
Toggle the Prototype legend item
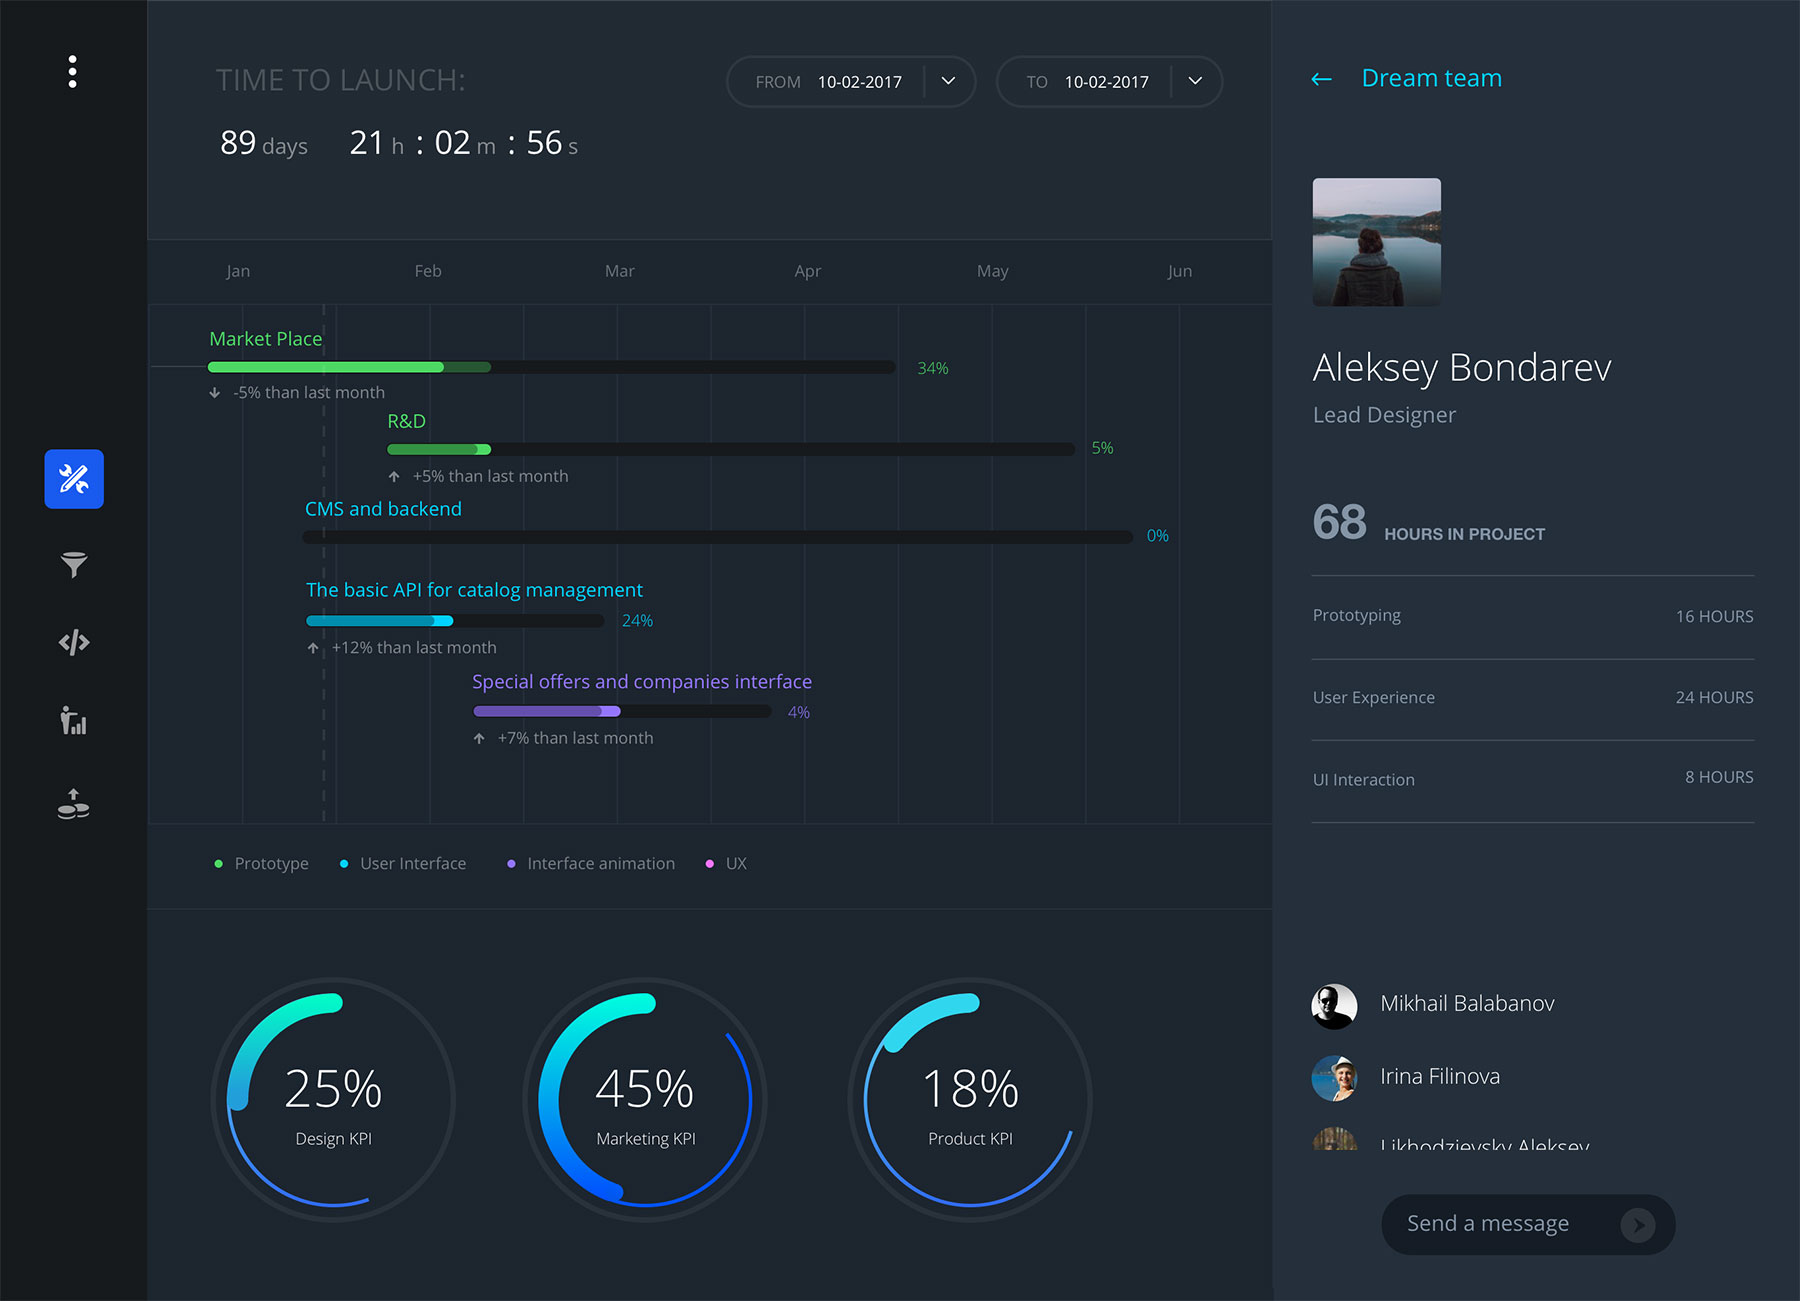[262, 863]
